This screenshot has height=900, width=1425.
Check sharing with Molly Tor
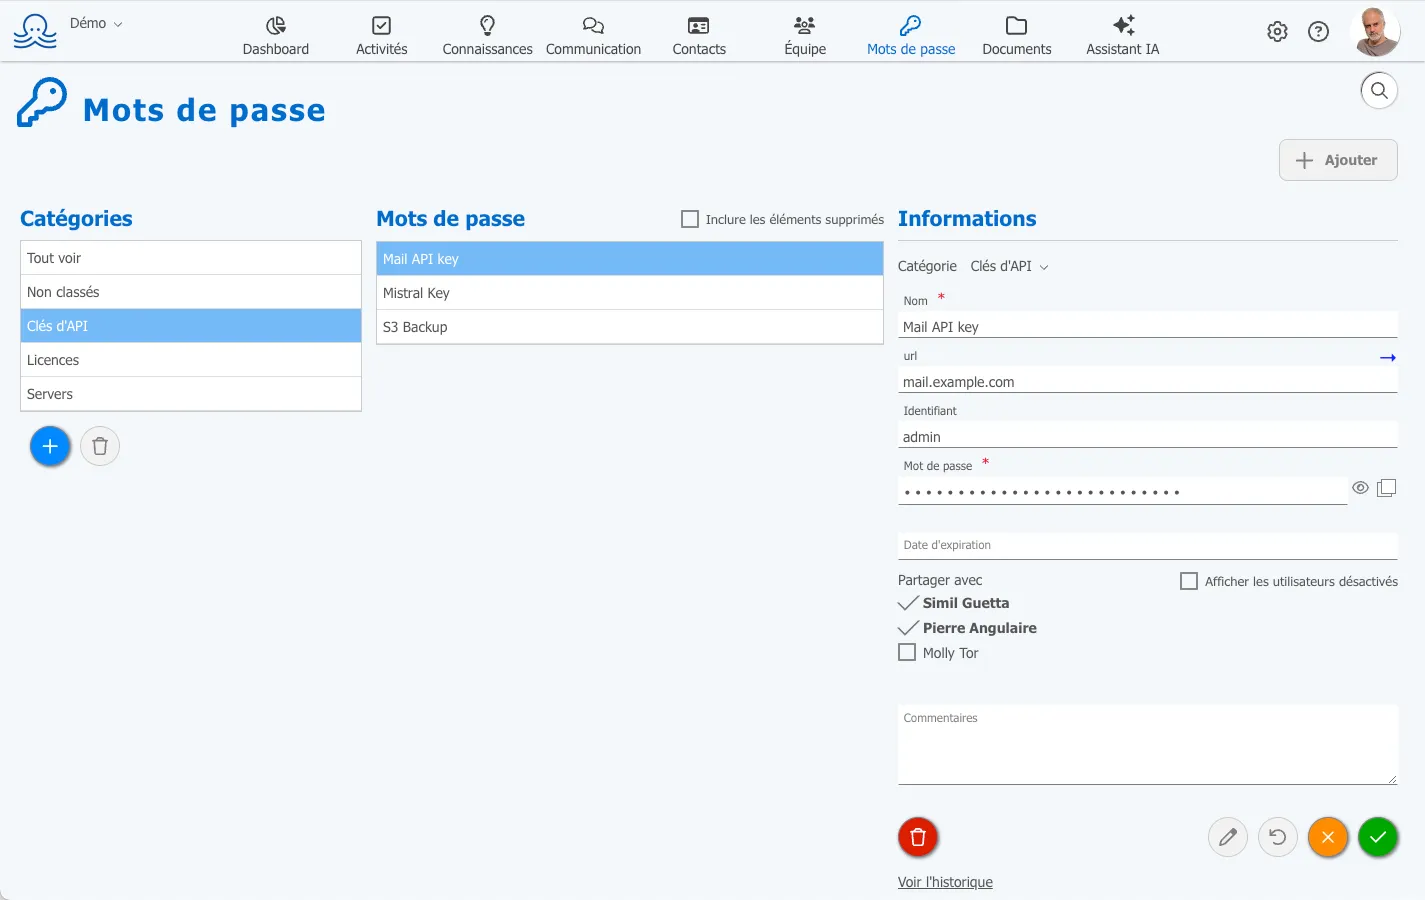907,652
